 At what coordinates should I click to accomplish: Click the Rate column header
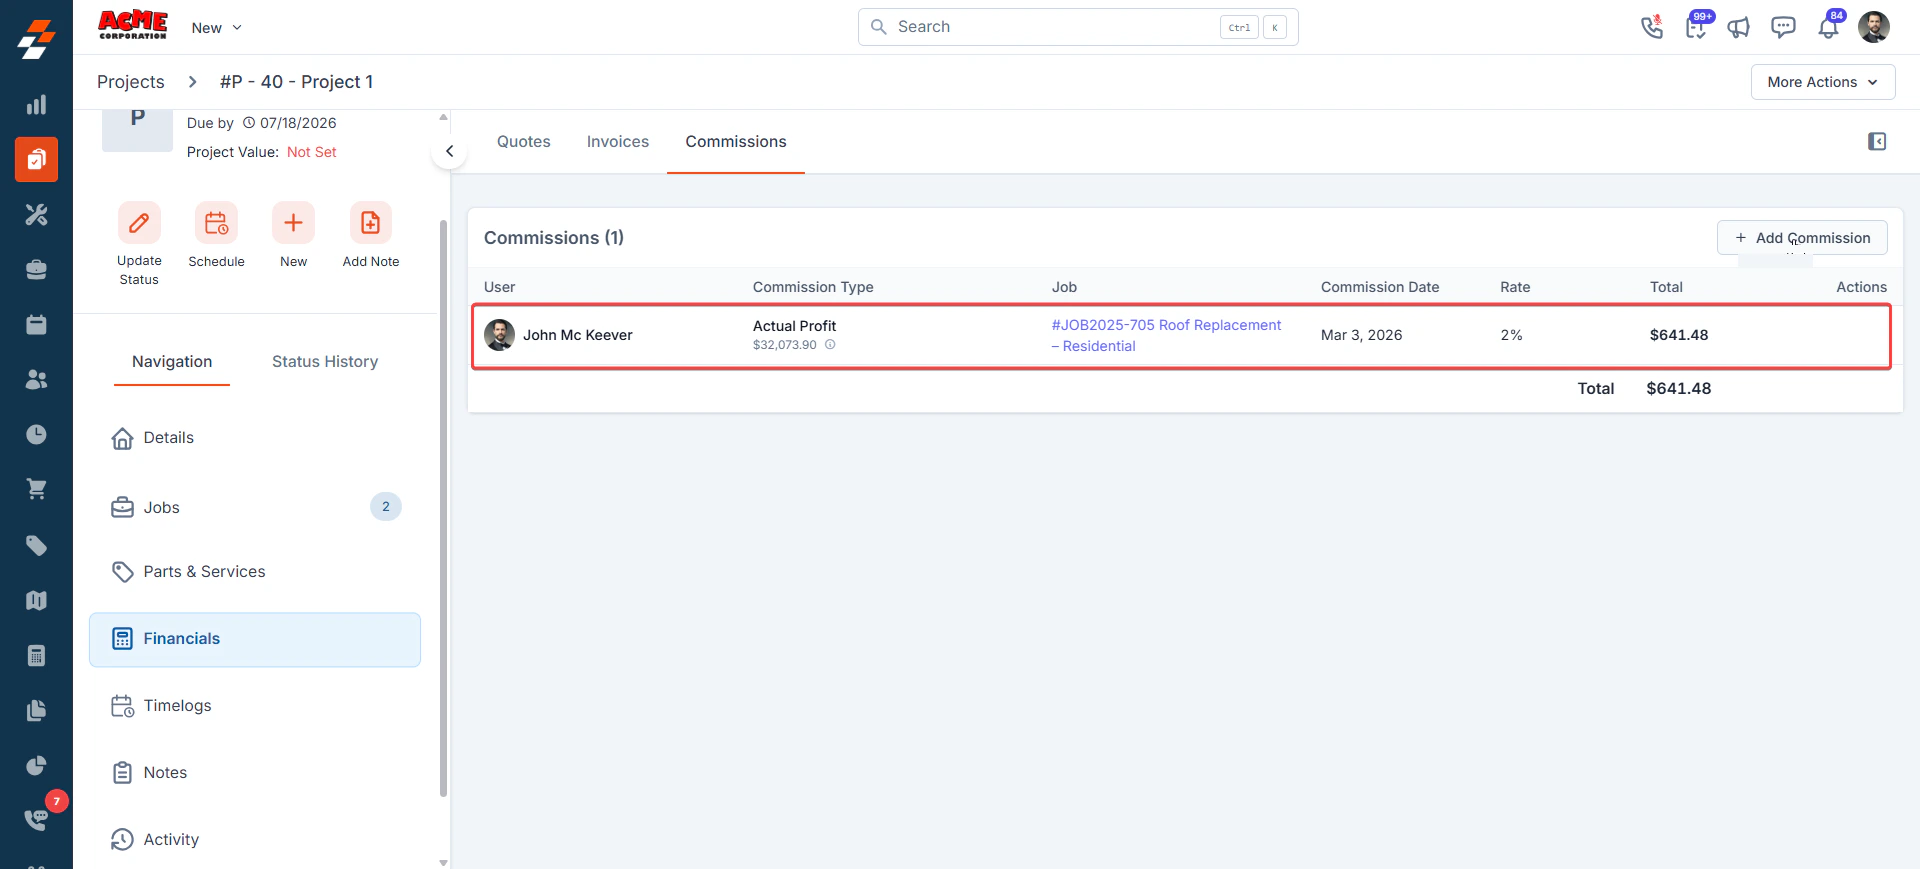pyautogui.click(x=1515, y=287)
